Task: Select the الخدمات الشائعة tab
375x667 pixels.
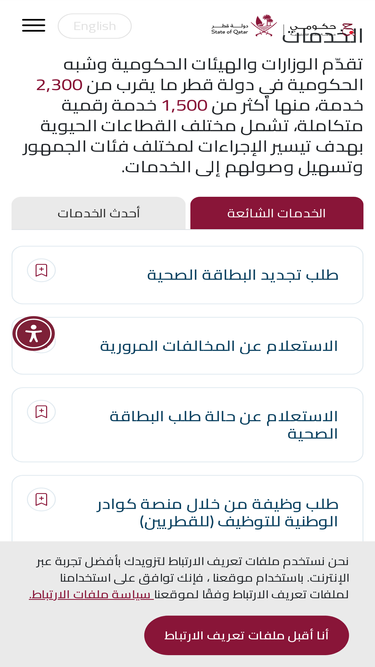Action: pos(277,213)
